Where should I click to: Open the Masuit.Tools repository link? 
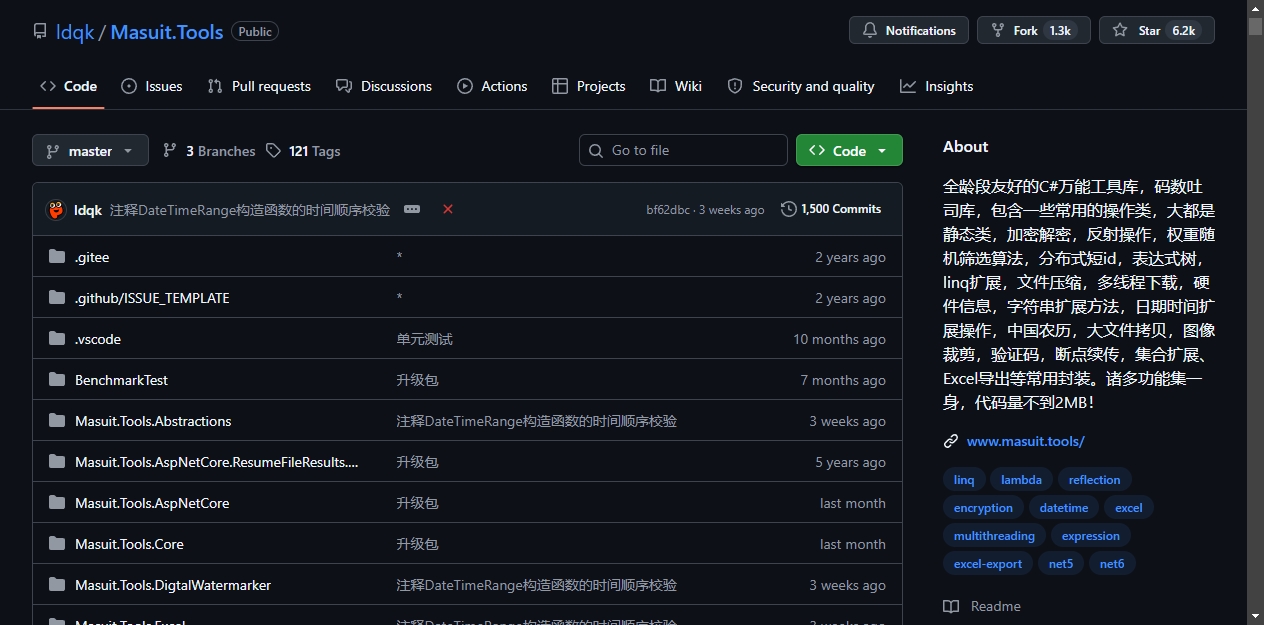coord(167,32)
